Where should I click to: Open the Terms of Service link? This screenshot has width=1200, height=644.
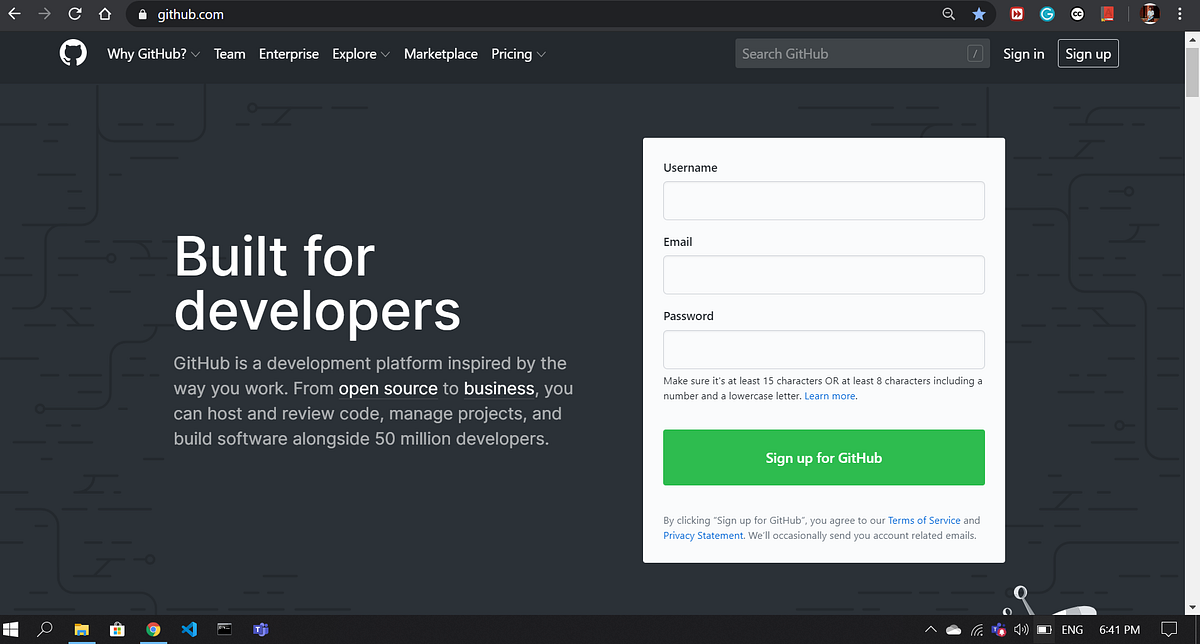tap(923, 520)
